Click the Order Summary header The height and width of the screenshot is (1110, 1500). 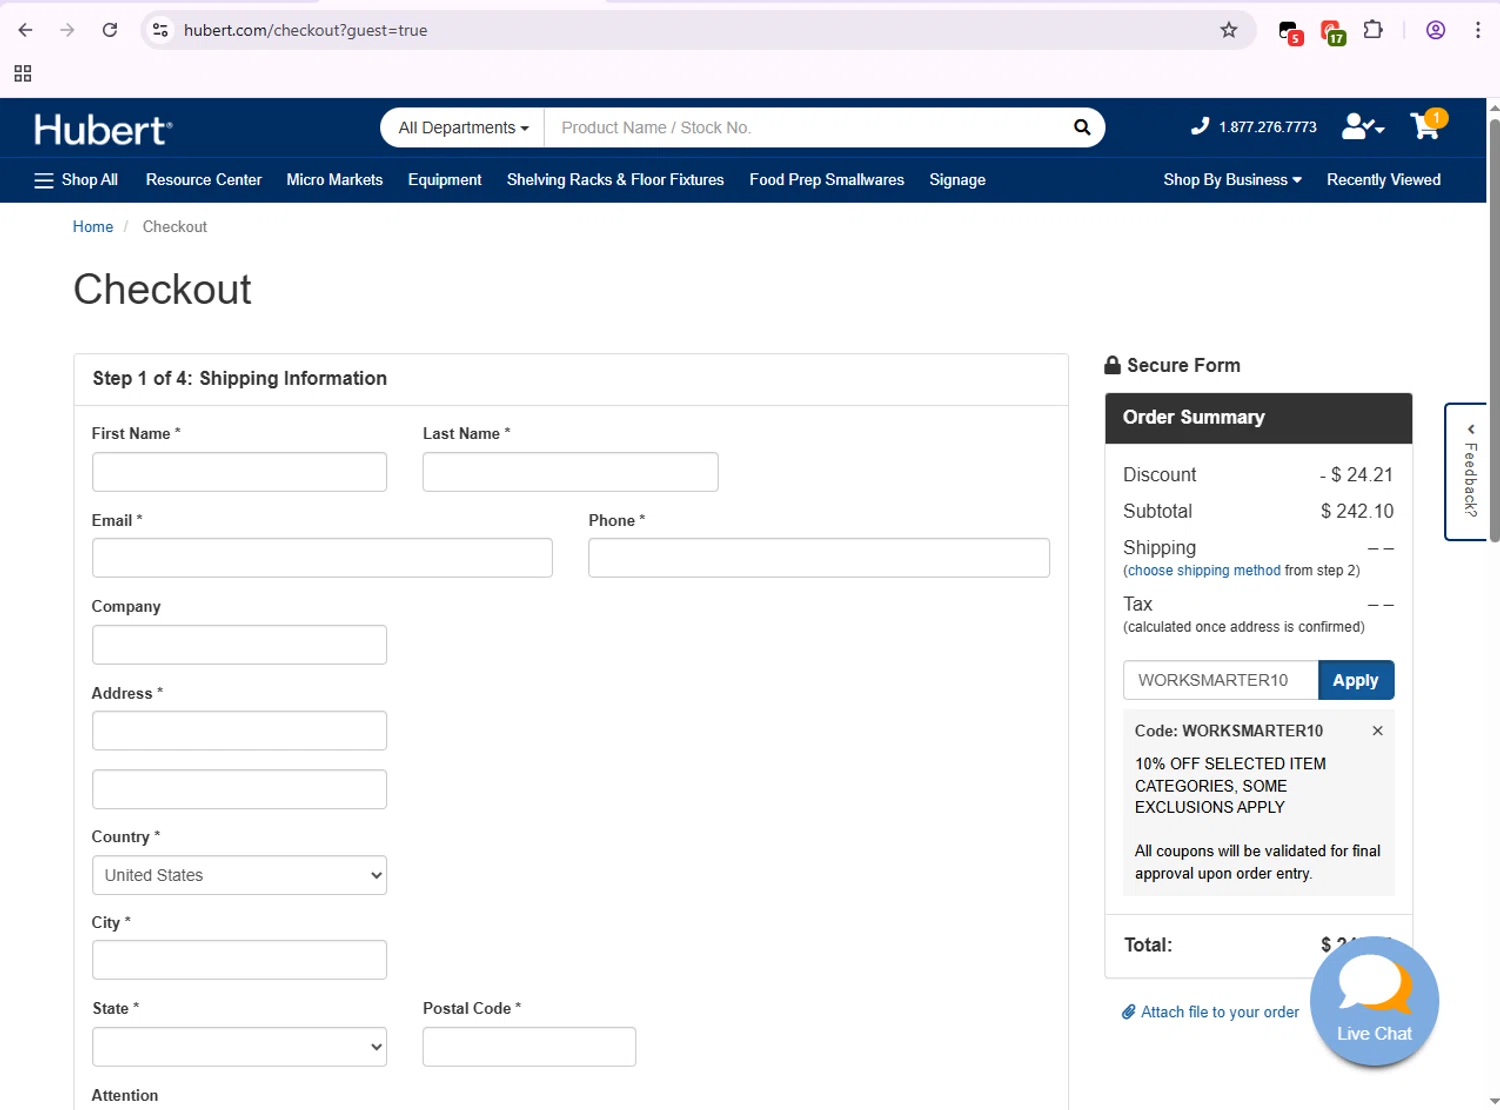pos(1258,418)
